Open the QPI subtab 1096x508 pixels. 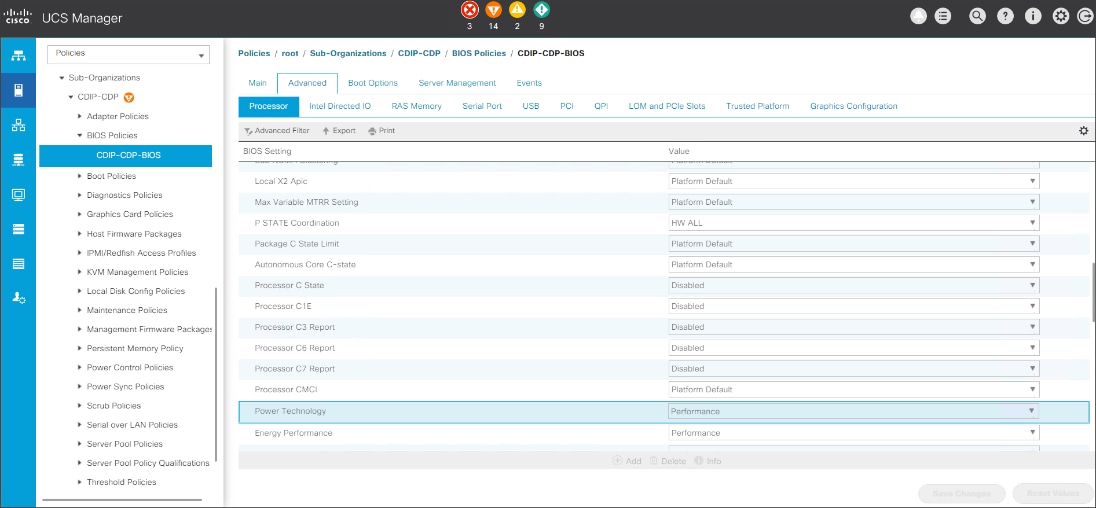[x=601, y=106]
